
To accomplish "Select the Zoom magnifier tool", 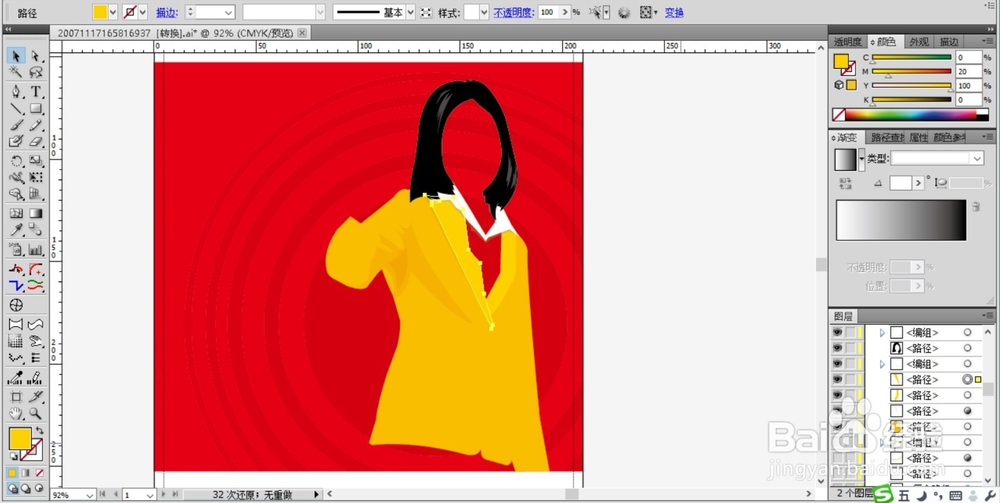I will (36, 414).
